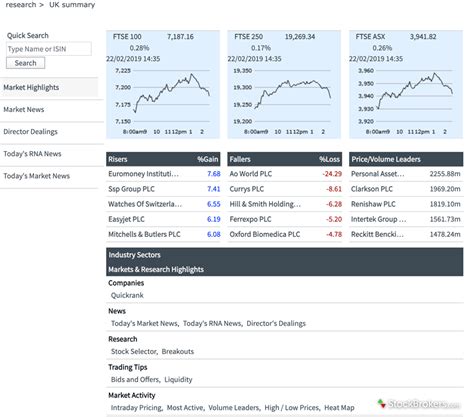Select Ferrexpo PLC in Fallers
This screenshot has width=474, height=417.
click(x=250, y=219)
